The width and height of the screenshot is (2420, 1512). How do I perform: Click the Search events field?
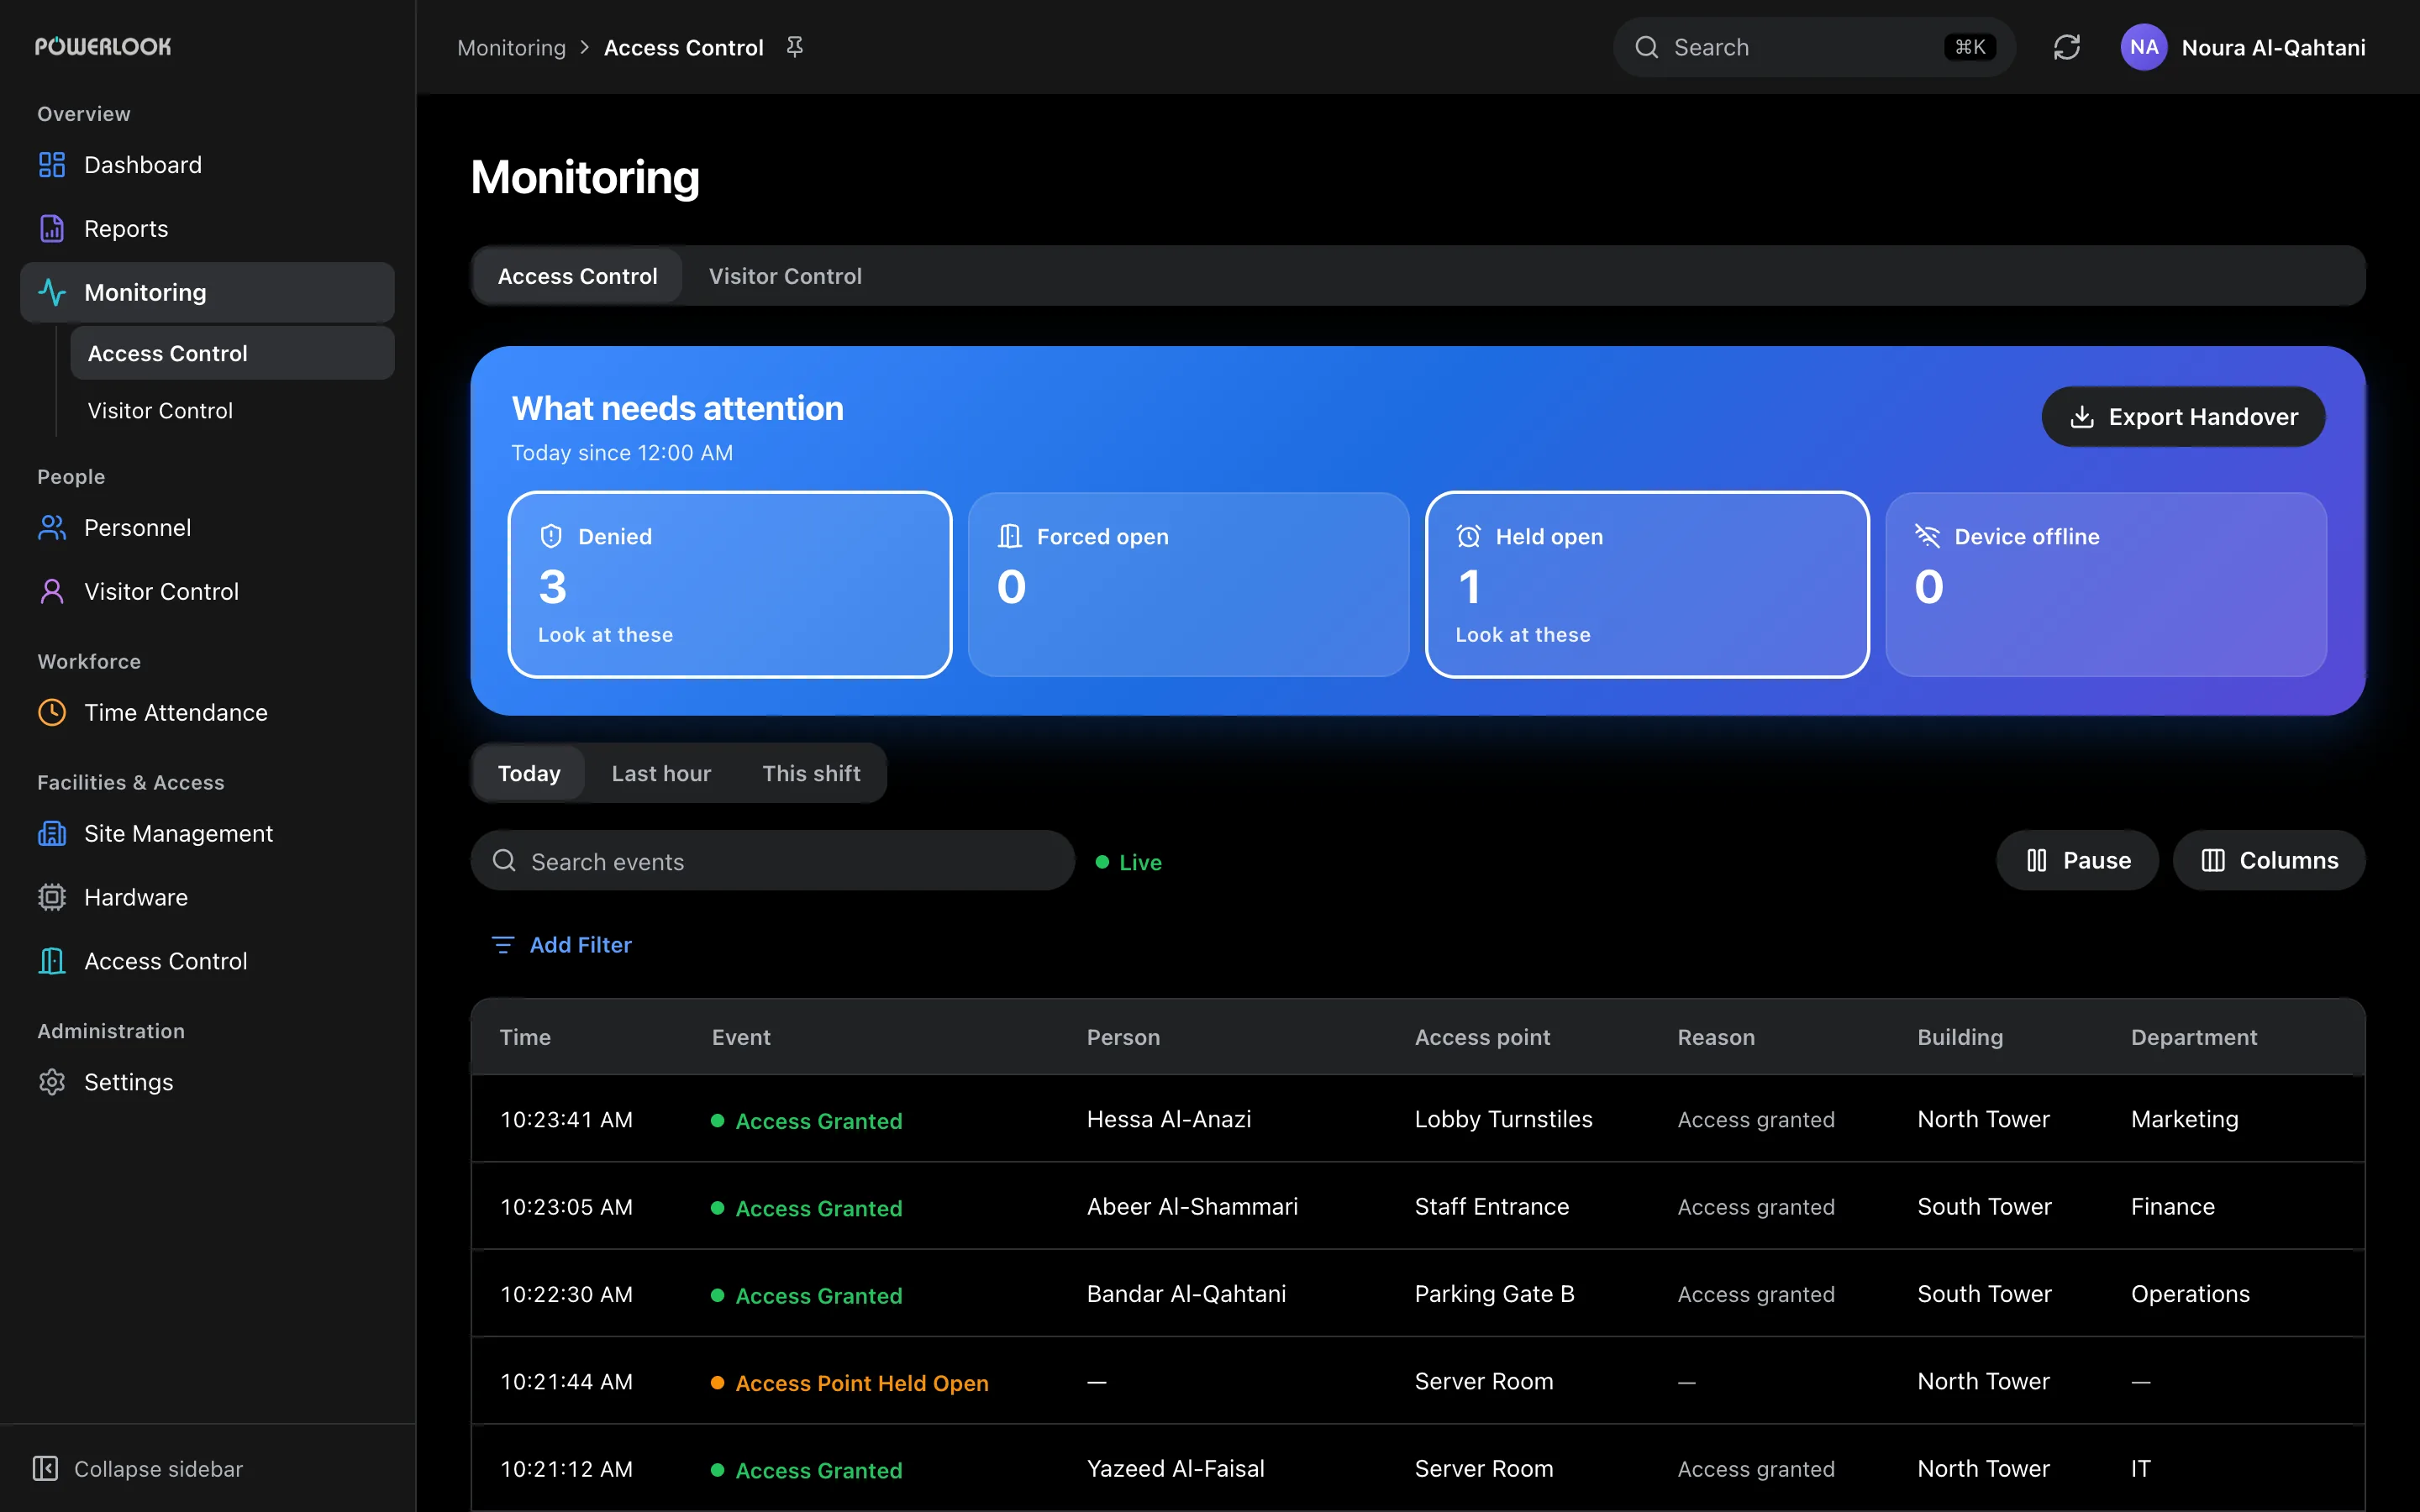pos(773,860)
